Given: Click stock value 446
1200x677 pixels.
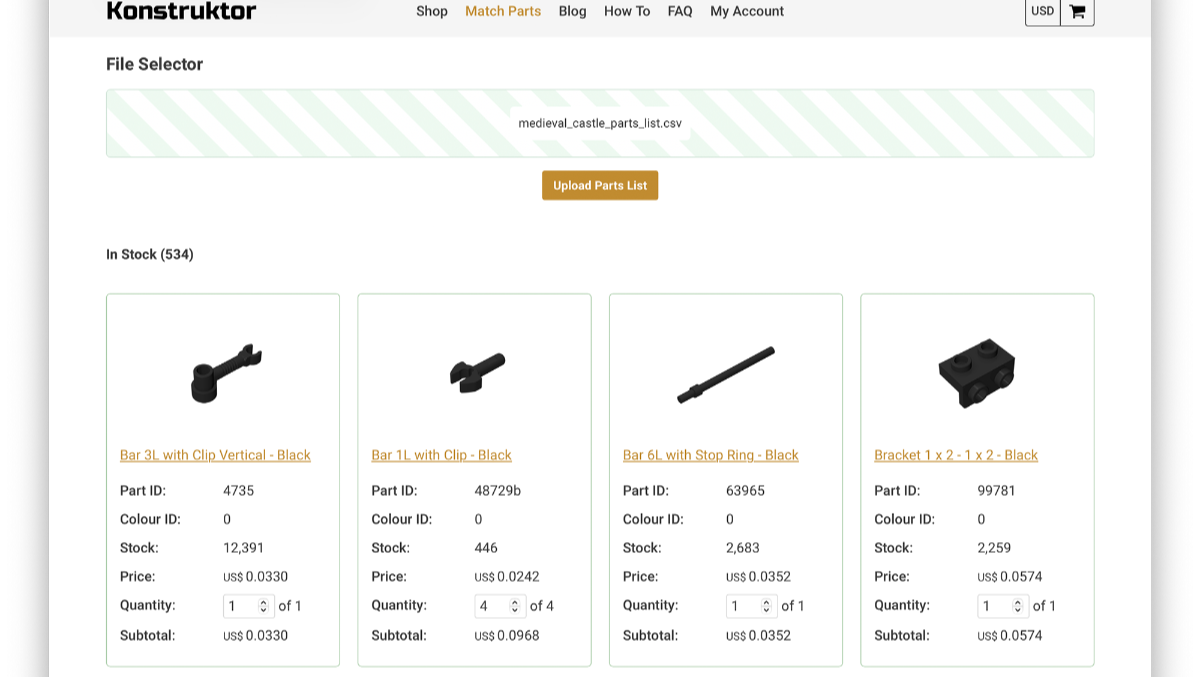Looking at the screenshot, I should pyautogui.click(x=486, y=548).
